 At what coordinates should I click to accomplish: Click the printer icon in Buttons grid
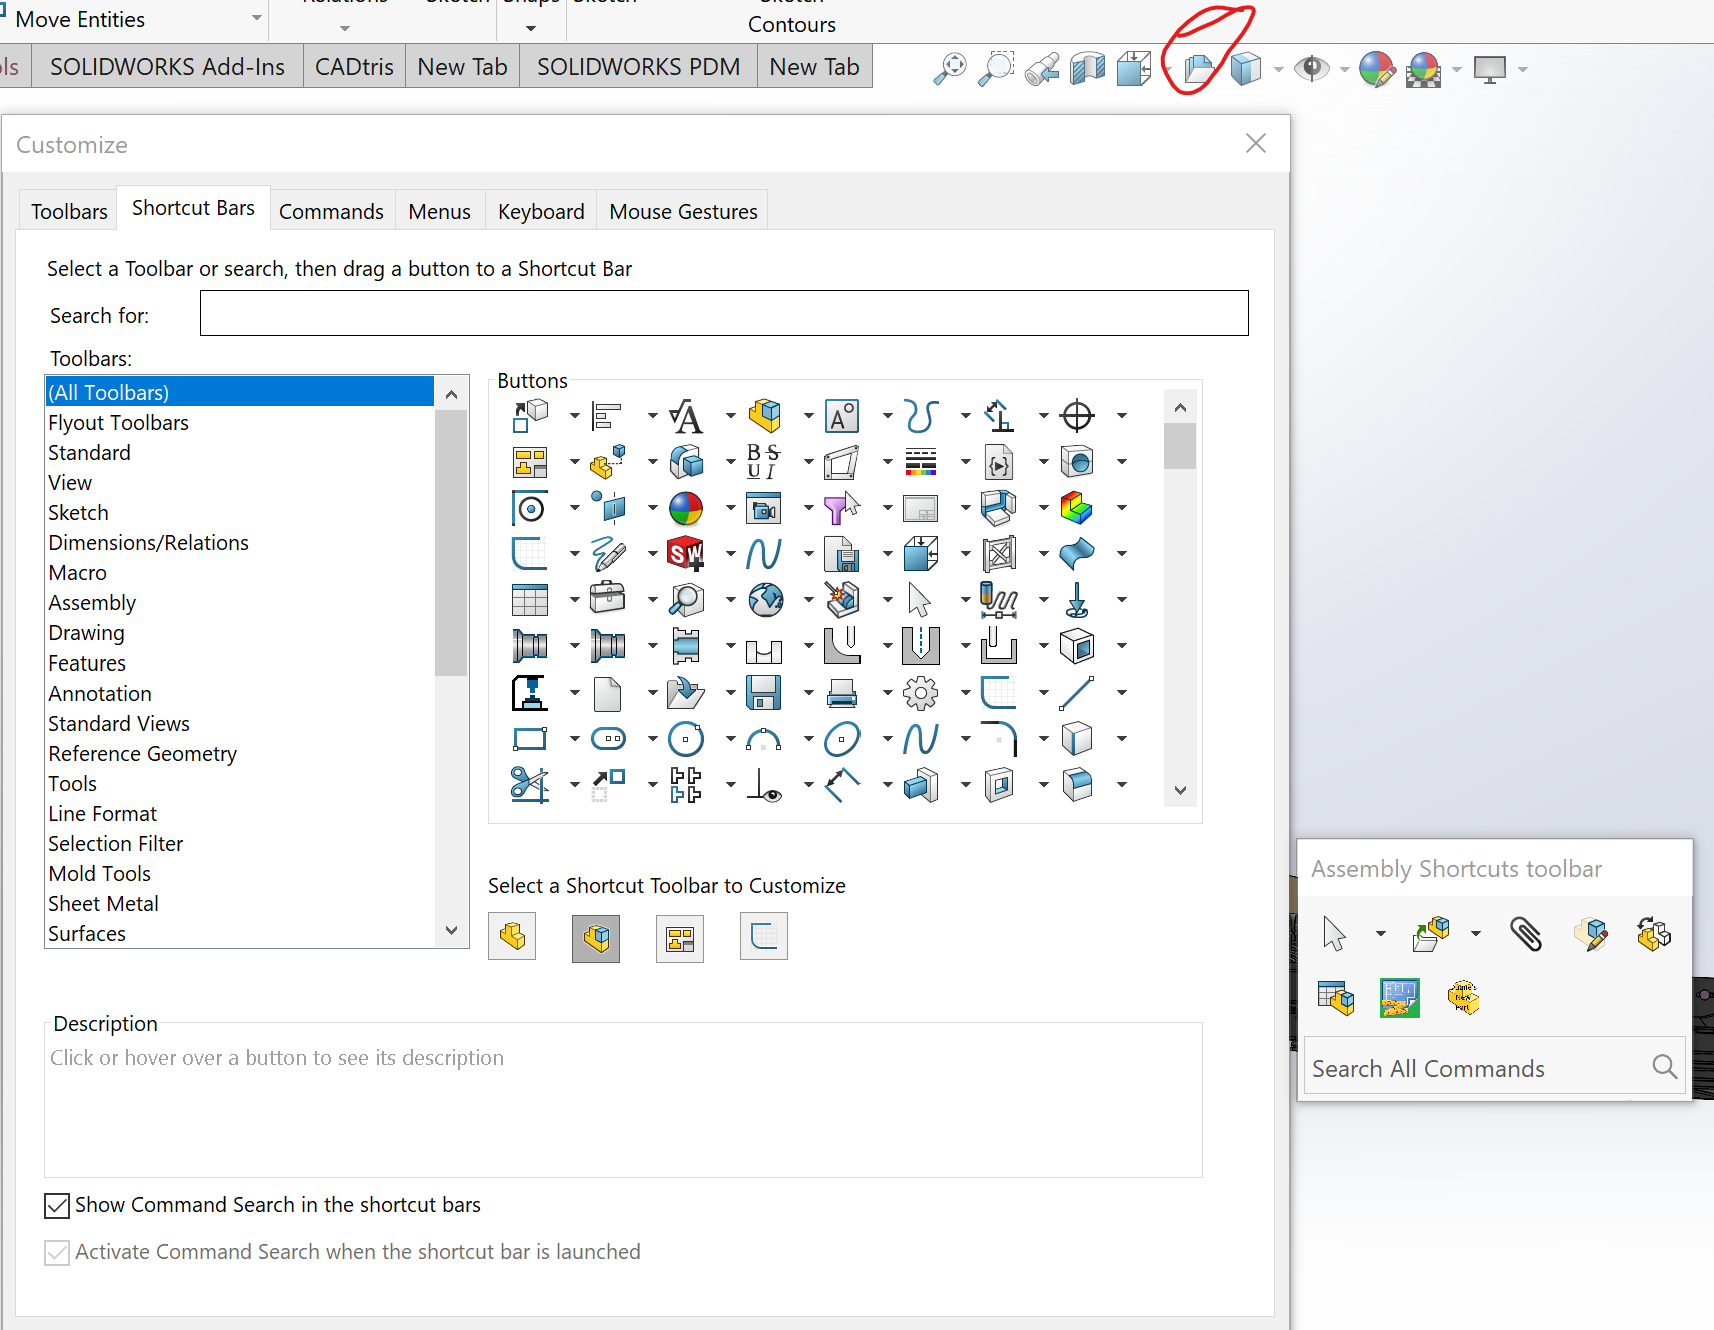[x=842, y=692]
